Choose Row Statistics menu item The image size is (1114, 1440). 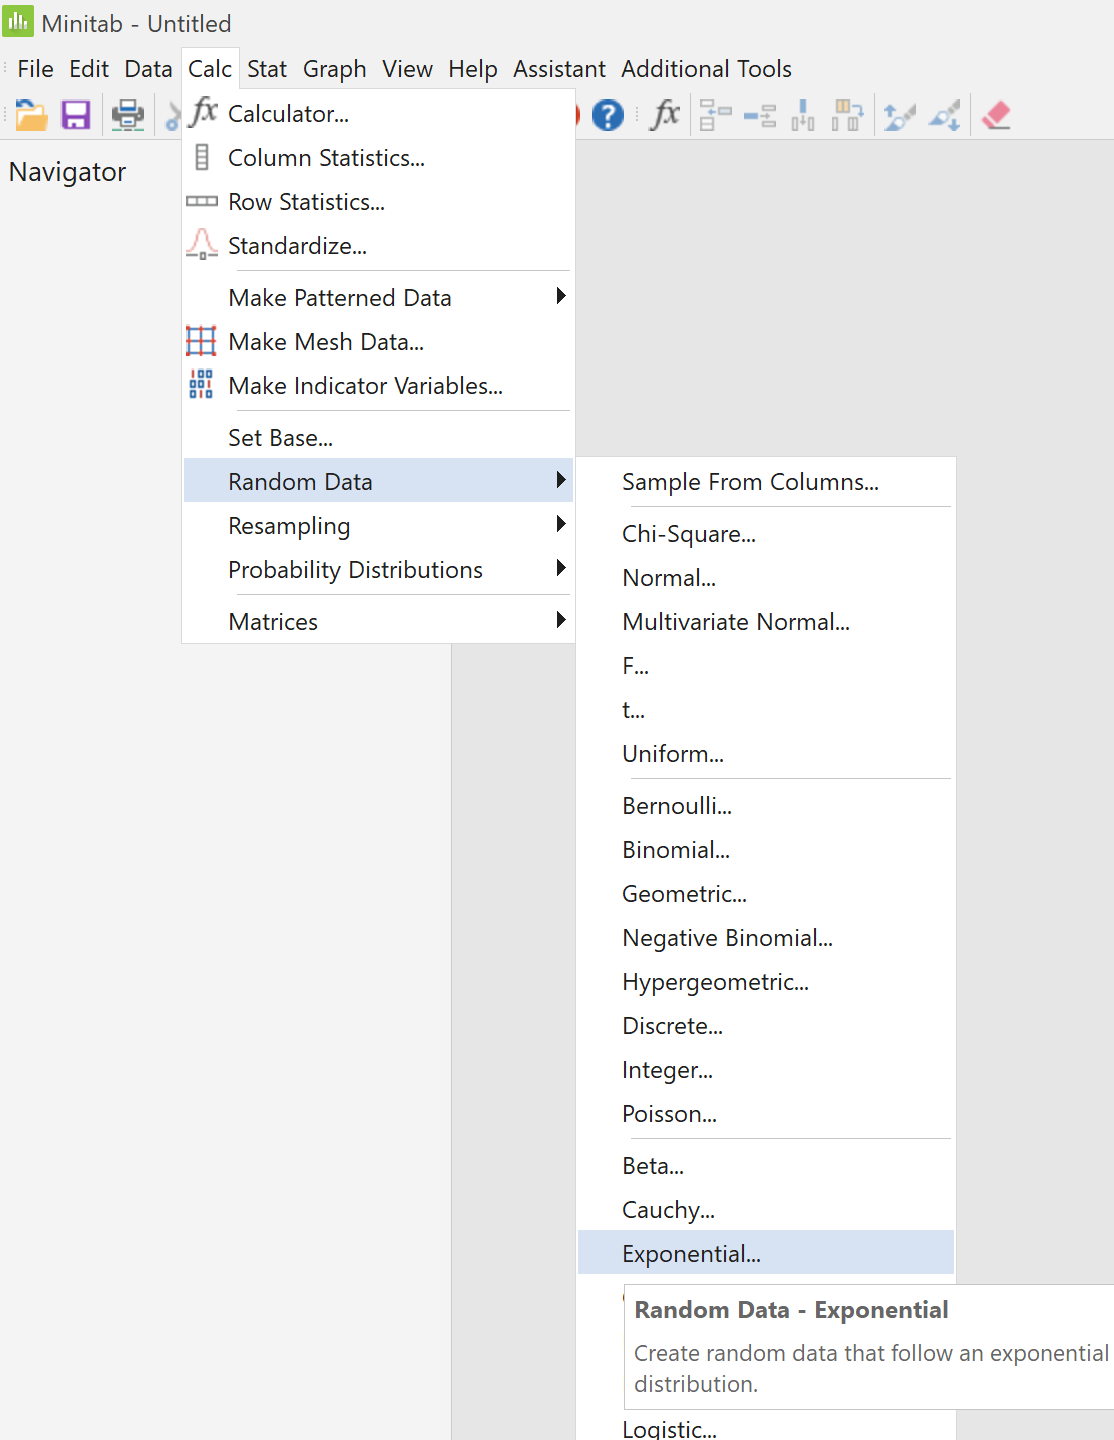coord(378,202)
